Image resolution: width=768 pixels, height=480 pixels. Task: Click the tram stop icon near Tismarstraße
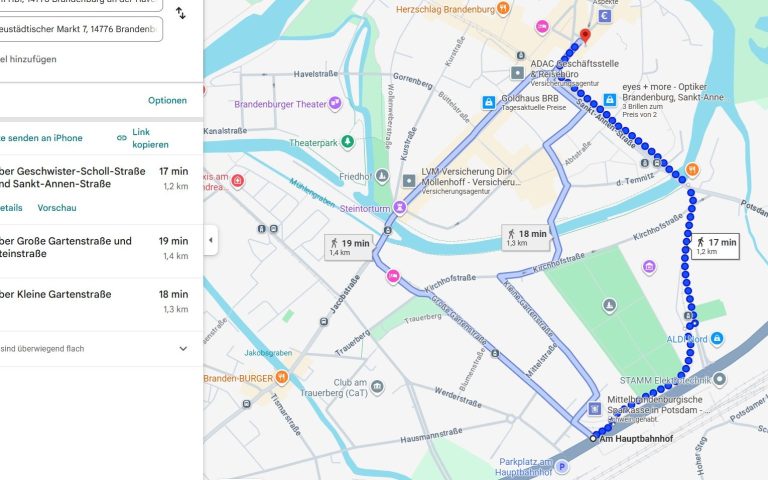(x=247, y=404)
